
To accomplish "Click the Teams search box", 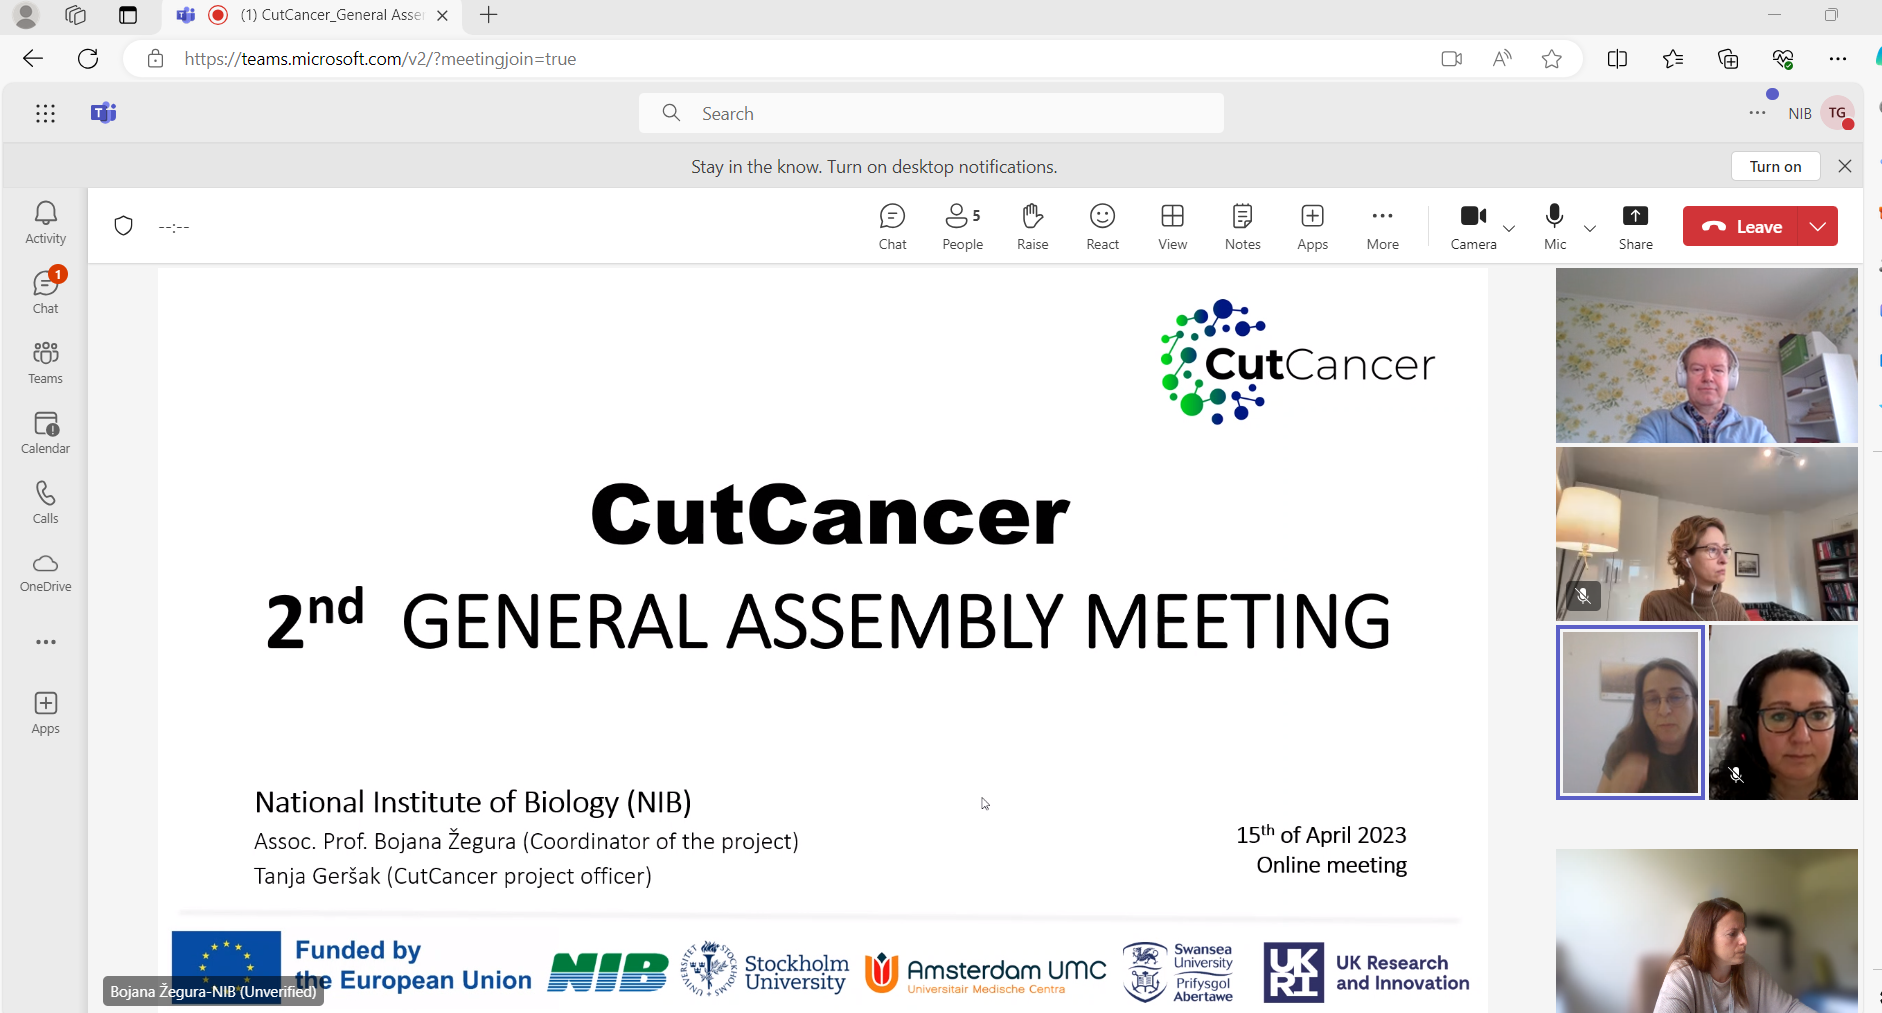I will [930, 113].
